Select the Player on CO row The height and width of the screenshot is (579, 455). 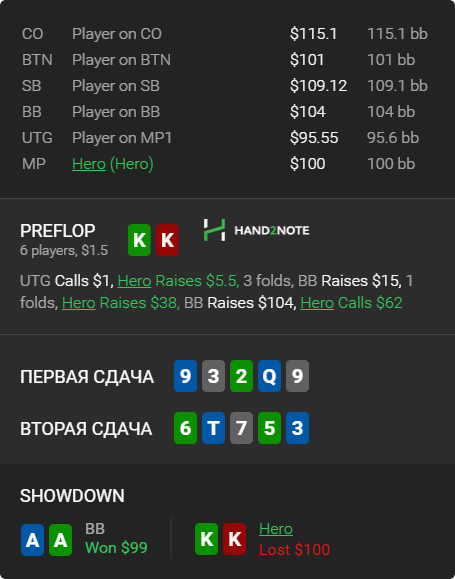225,34
